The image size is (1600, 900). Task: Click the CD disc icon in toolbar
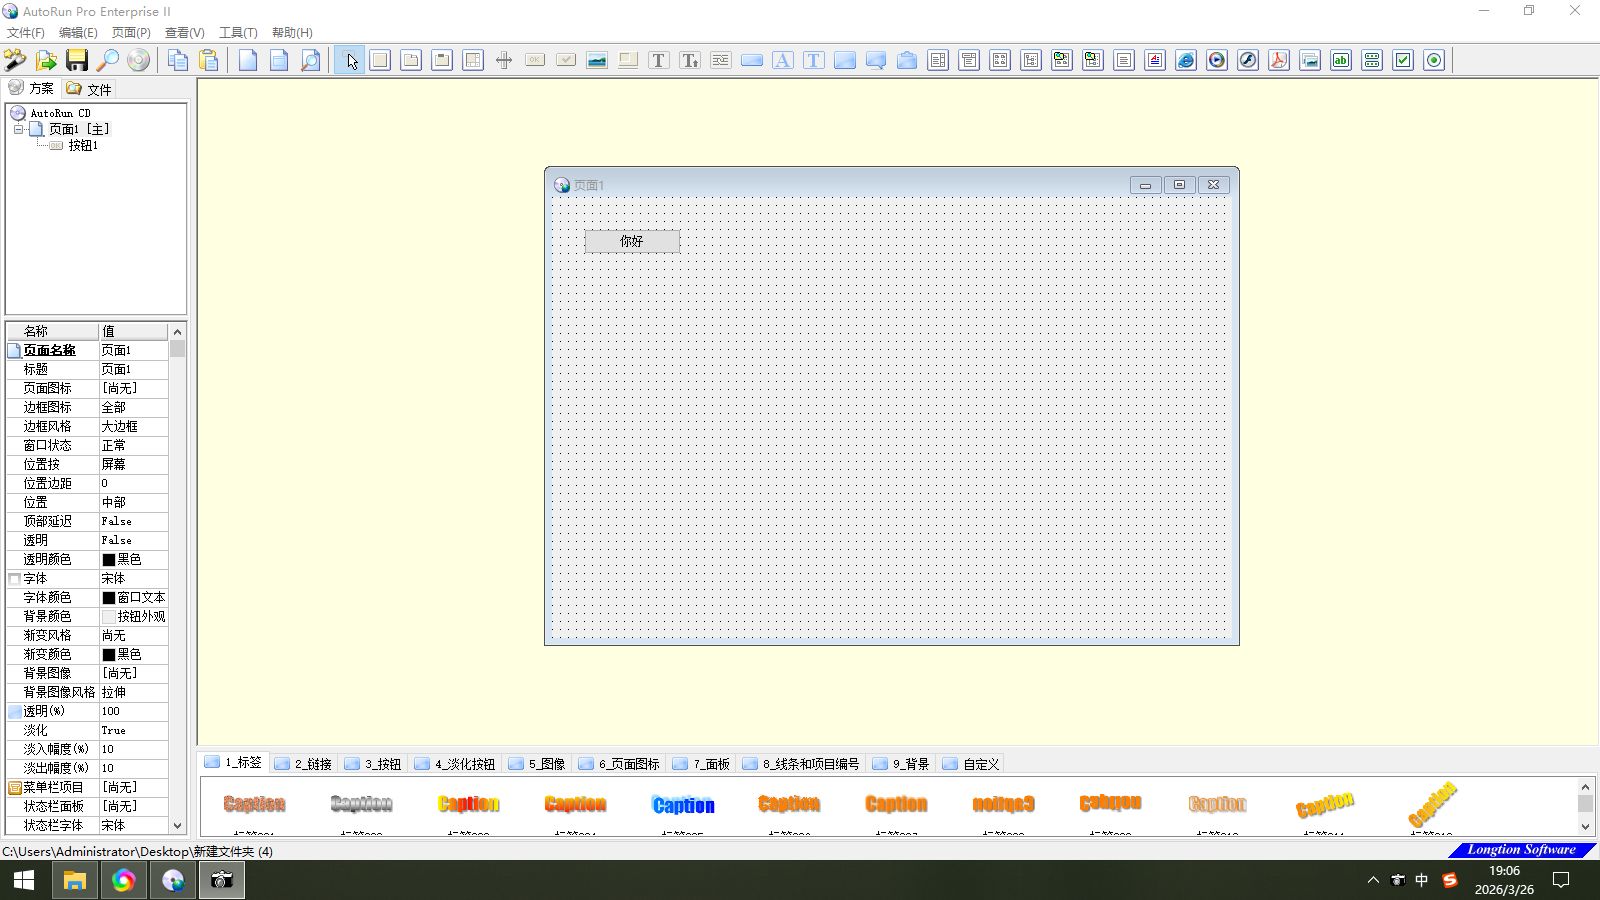pyautogui.click(x=139, y=60)
